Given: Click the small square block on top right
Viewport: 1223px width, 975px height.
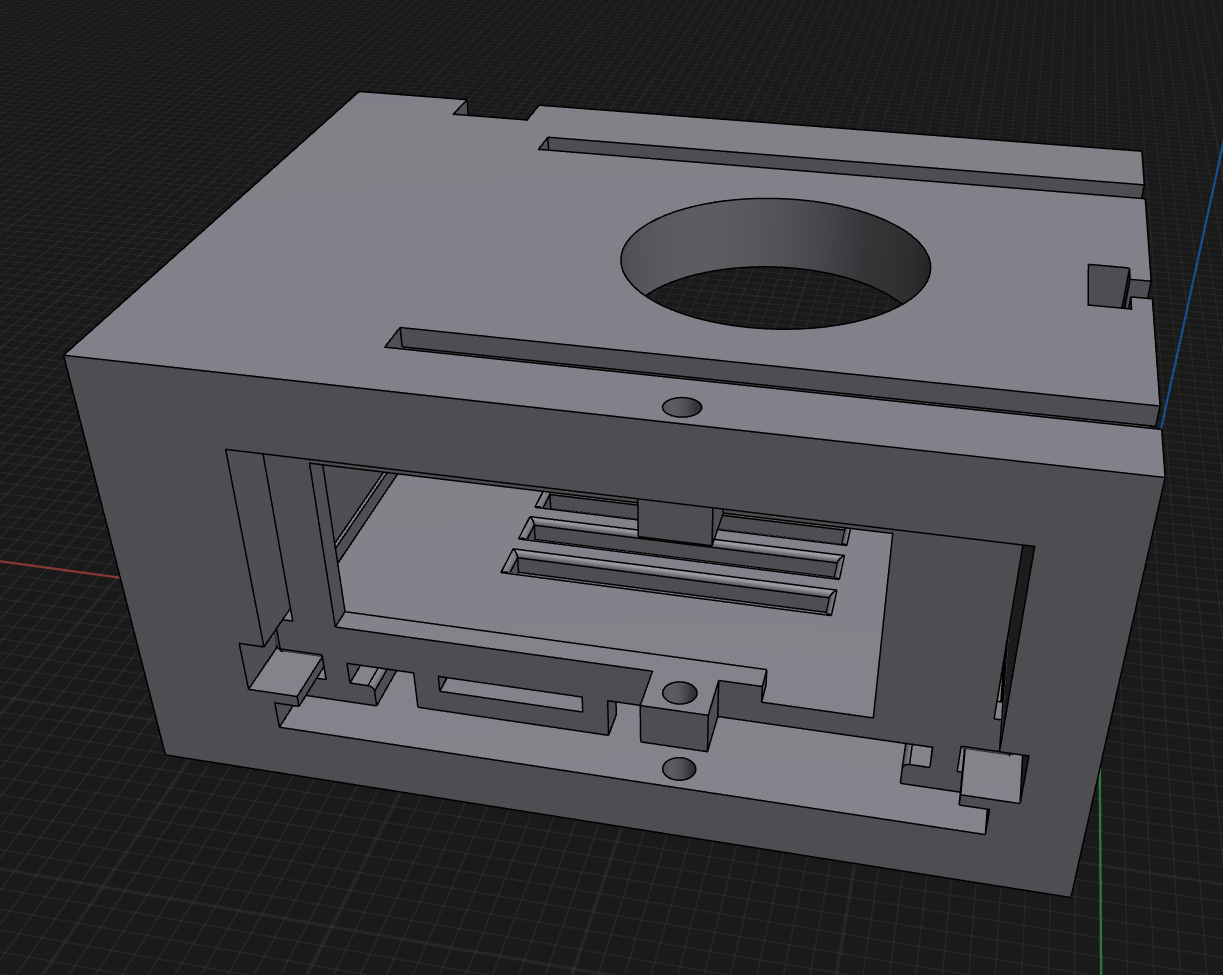Looking at the screenshot, I should coord(1106,285).
